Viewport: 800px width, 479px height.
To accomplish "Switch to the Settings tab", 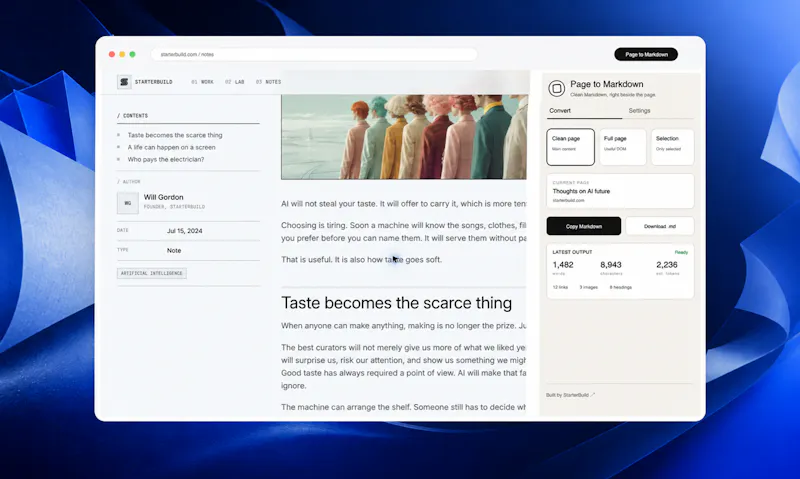I will pyautogui.click(x=639, y=111).
